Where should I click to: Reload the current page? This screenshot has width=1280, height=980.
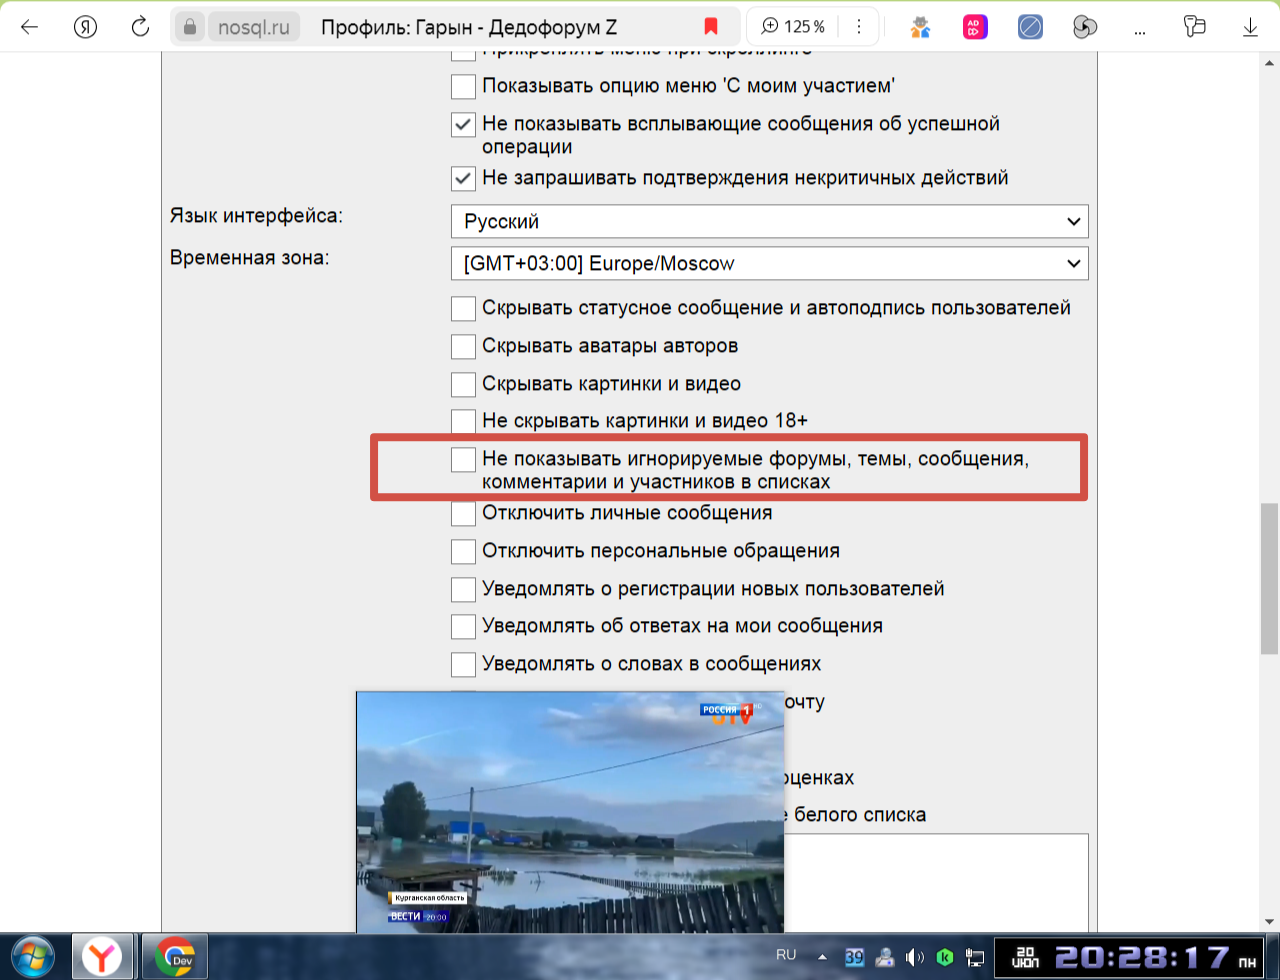tap(140, 27)
